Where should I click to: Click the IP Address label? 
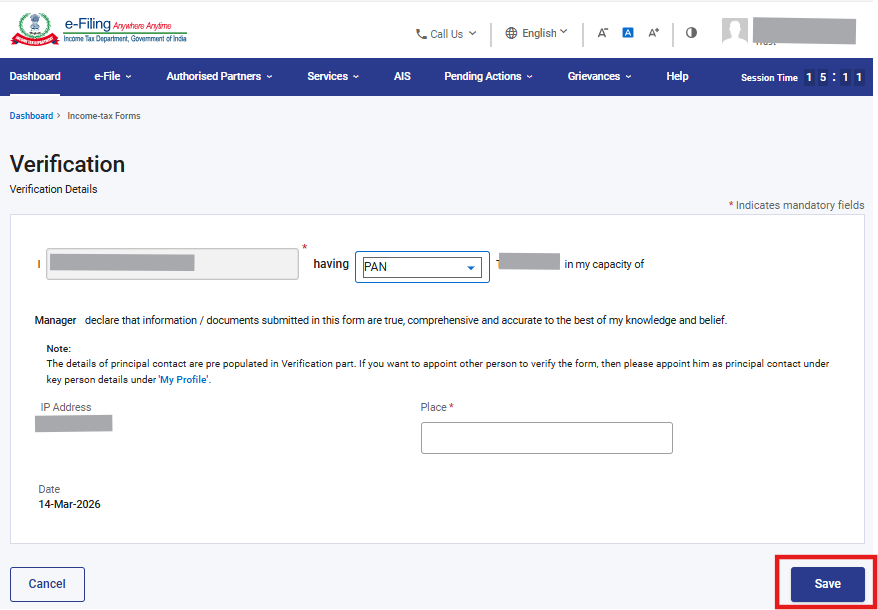(x=66, y=407)
